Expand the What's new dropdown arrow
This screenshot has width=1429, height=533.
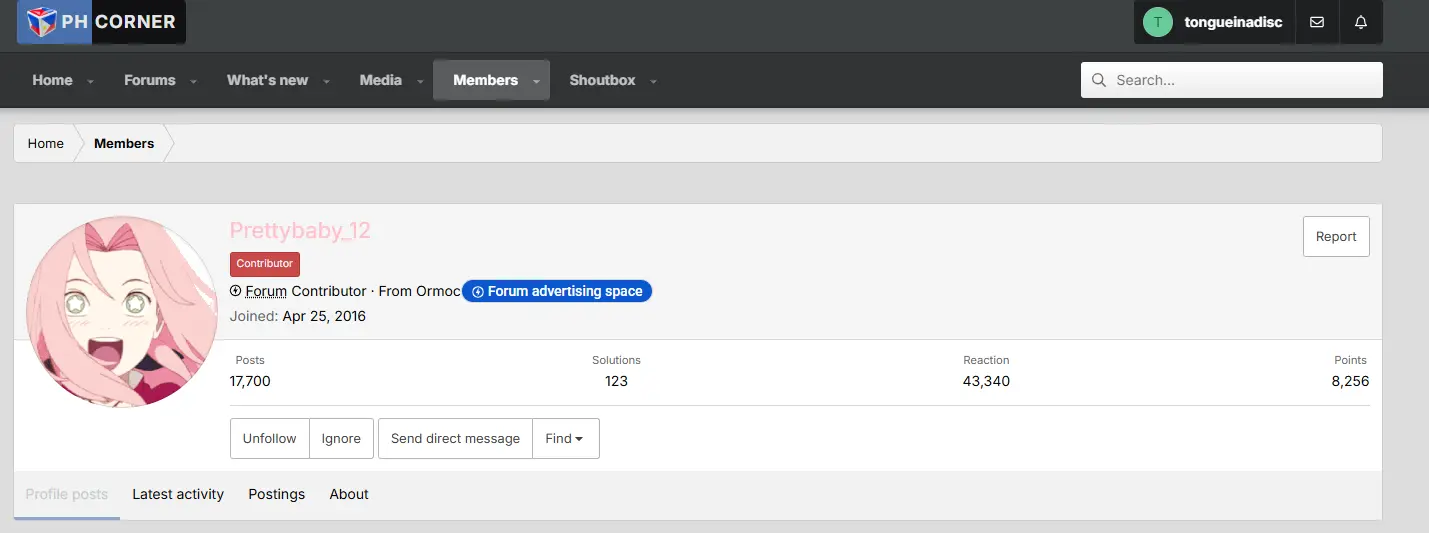coord(326,81)
